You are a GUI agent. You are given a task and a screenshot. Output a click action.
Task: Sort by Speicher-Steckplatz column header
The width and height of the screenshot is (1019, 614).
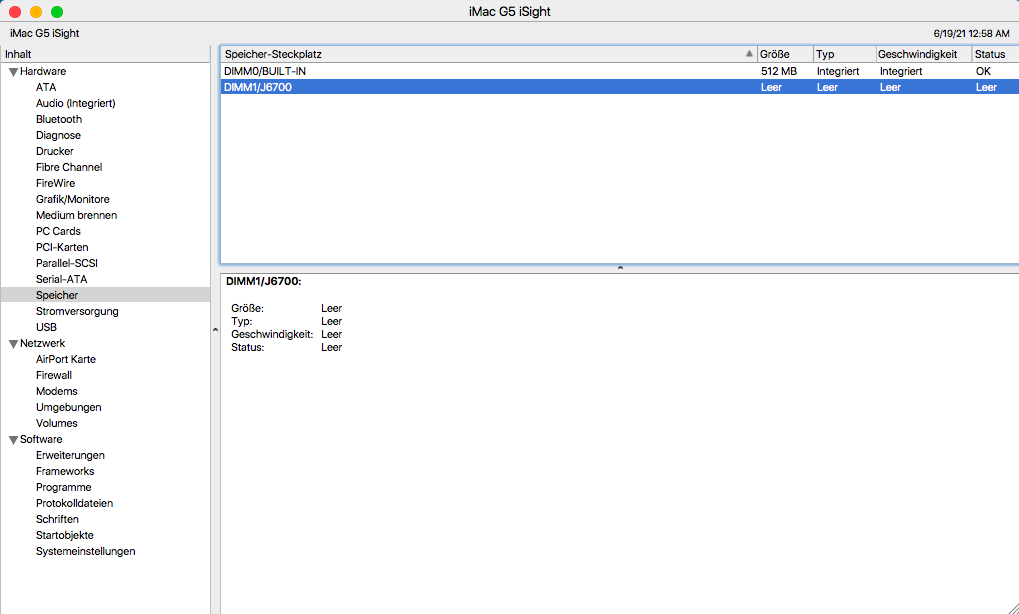(x=489, y=54)
